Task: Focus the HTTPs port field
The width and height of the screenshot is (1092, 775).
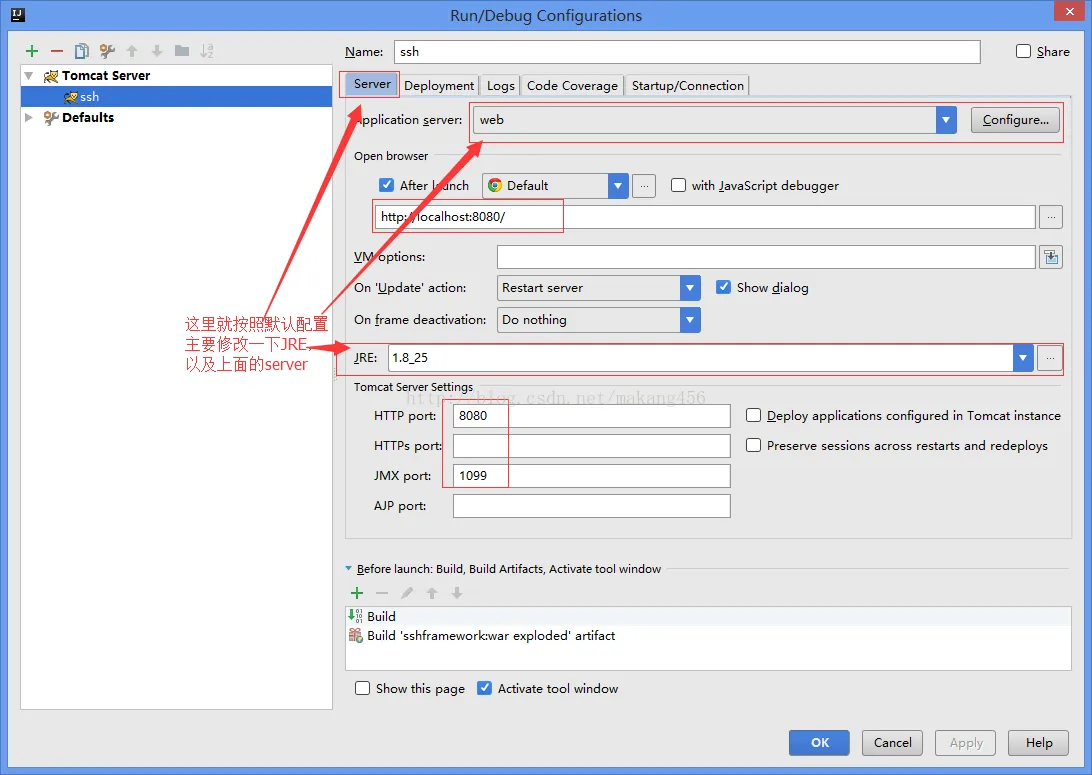Action: [x=591, y=446]
